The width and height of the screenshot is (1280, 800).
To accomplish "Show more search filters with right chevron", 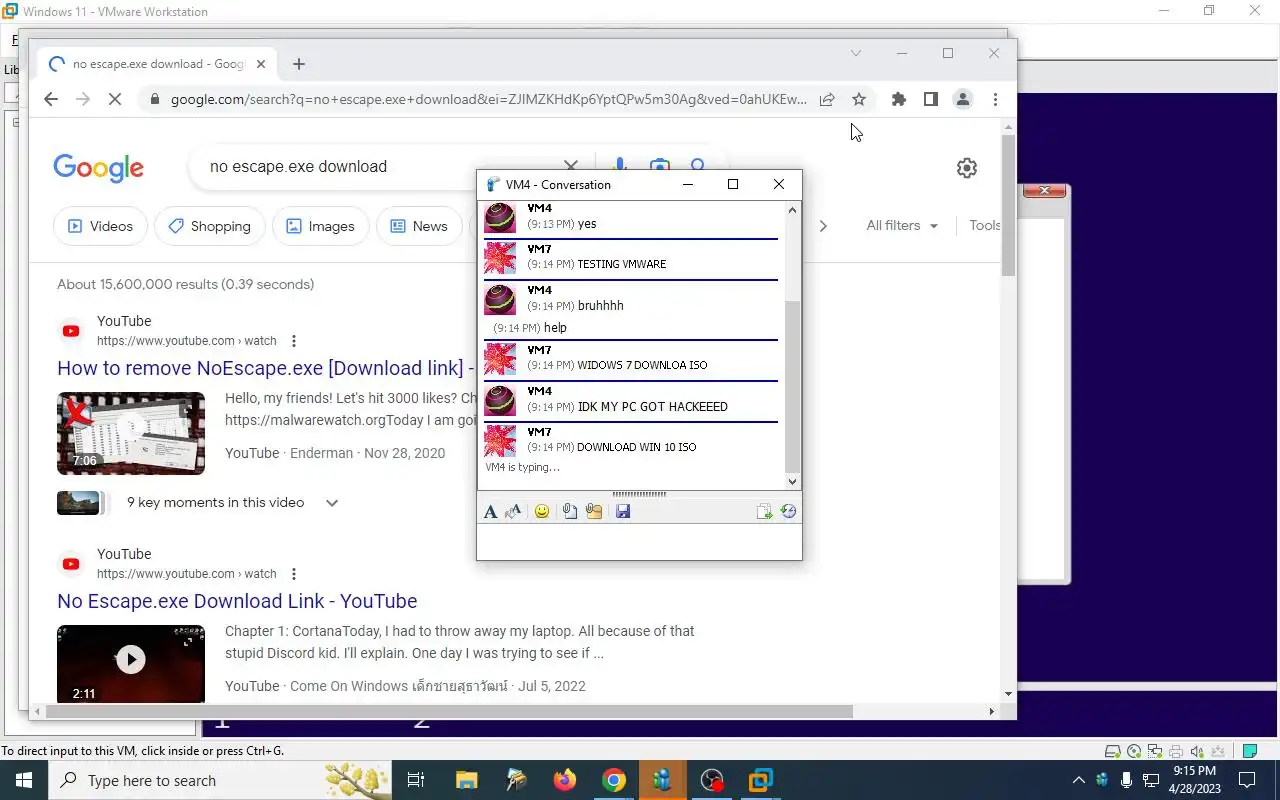I will (x=823, y=226).
